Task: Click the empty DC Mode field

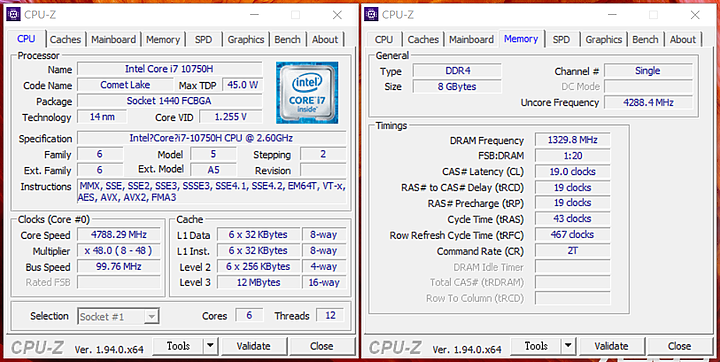Action: click(648, 86)
